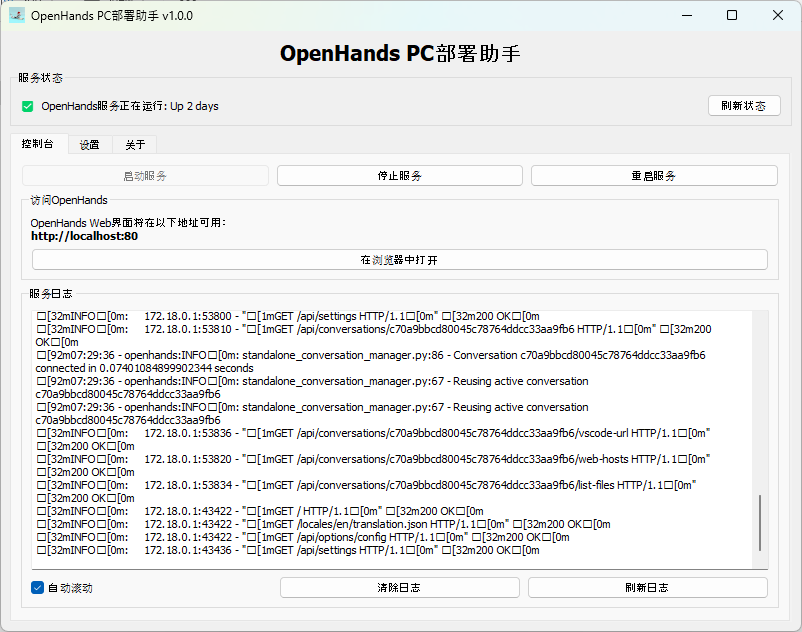Restart the service with 重启服务

click(654, 176)
